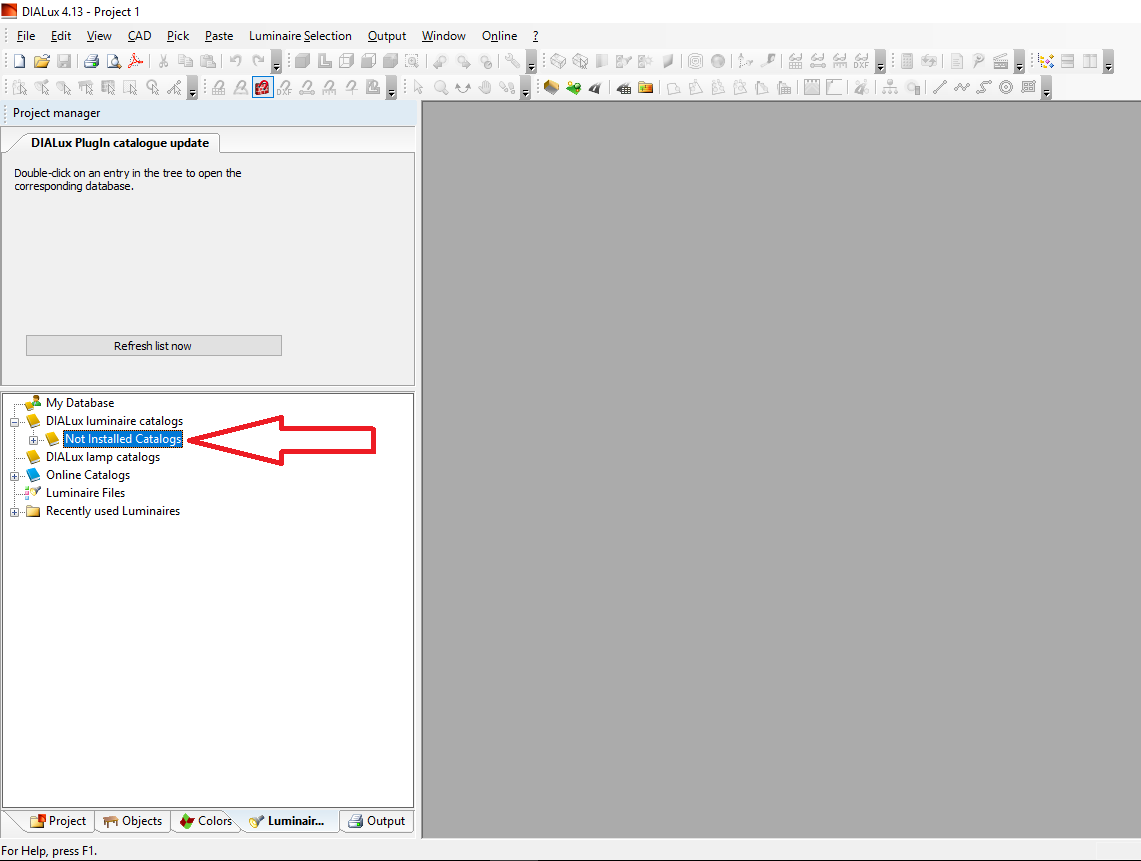Open the CAD menu

coord(139,36)
